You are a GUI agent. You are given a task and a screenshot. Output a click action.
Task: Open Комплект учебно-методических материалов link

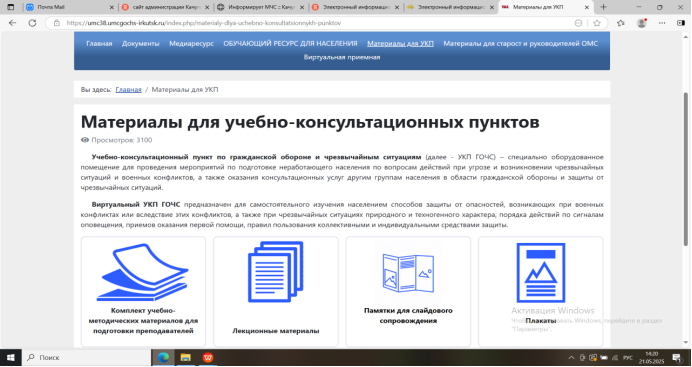(x=143, y=321)
